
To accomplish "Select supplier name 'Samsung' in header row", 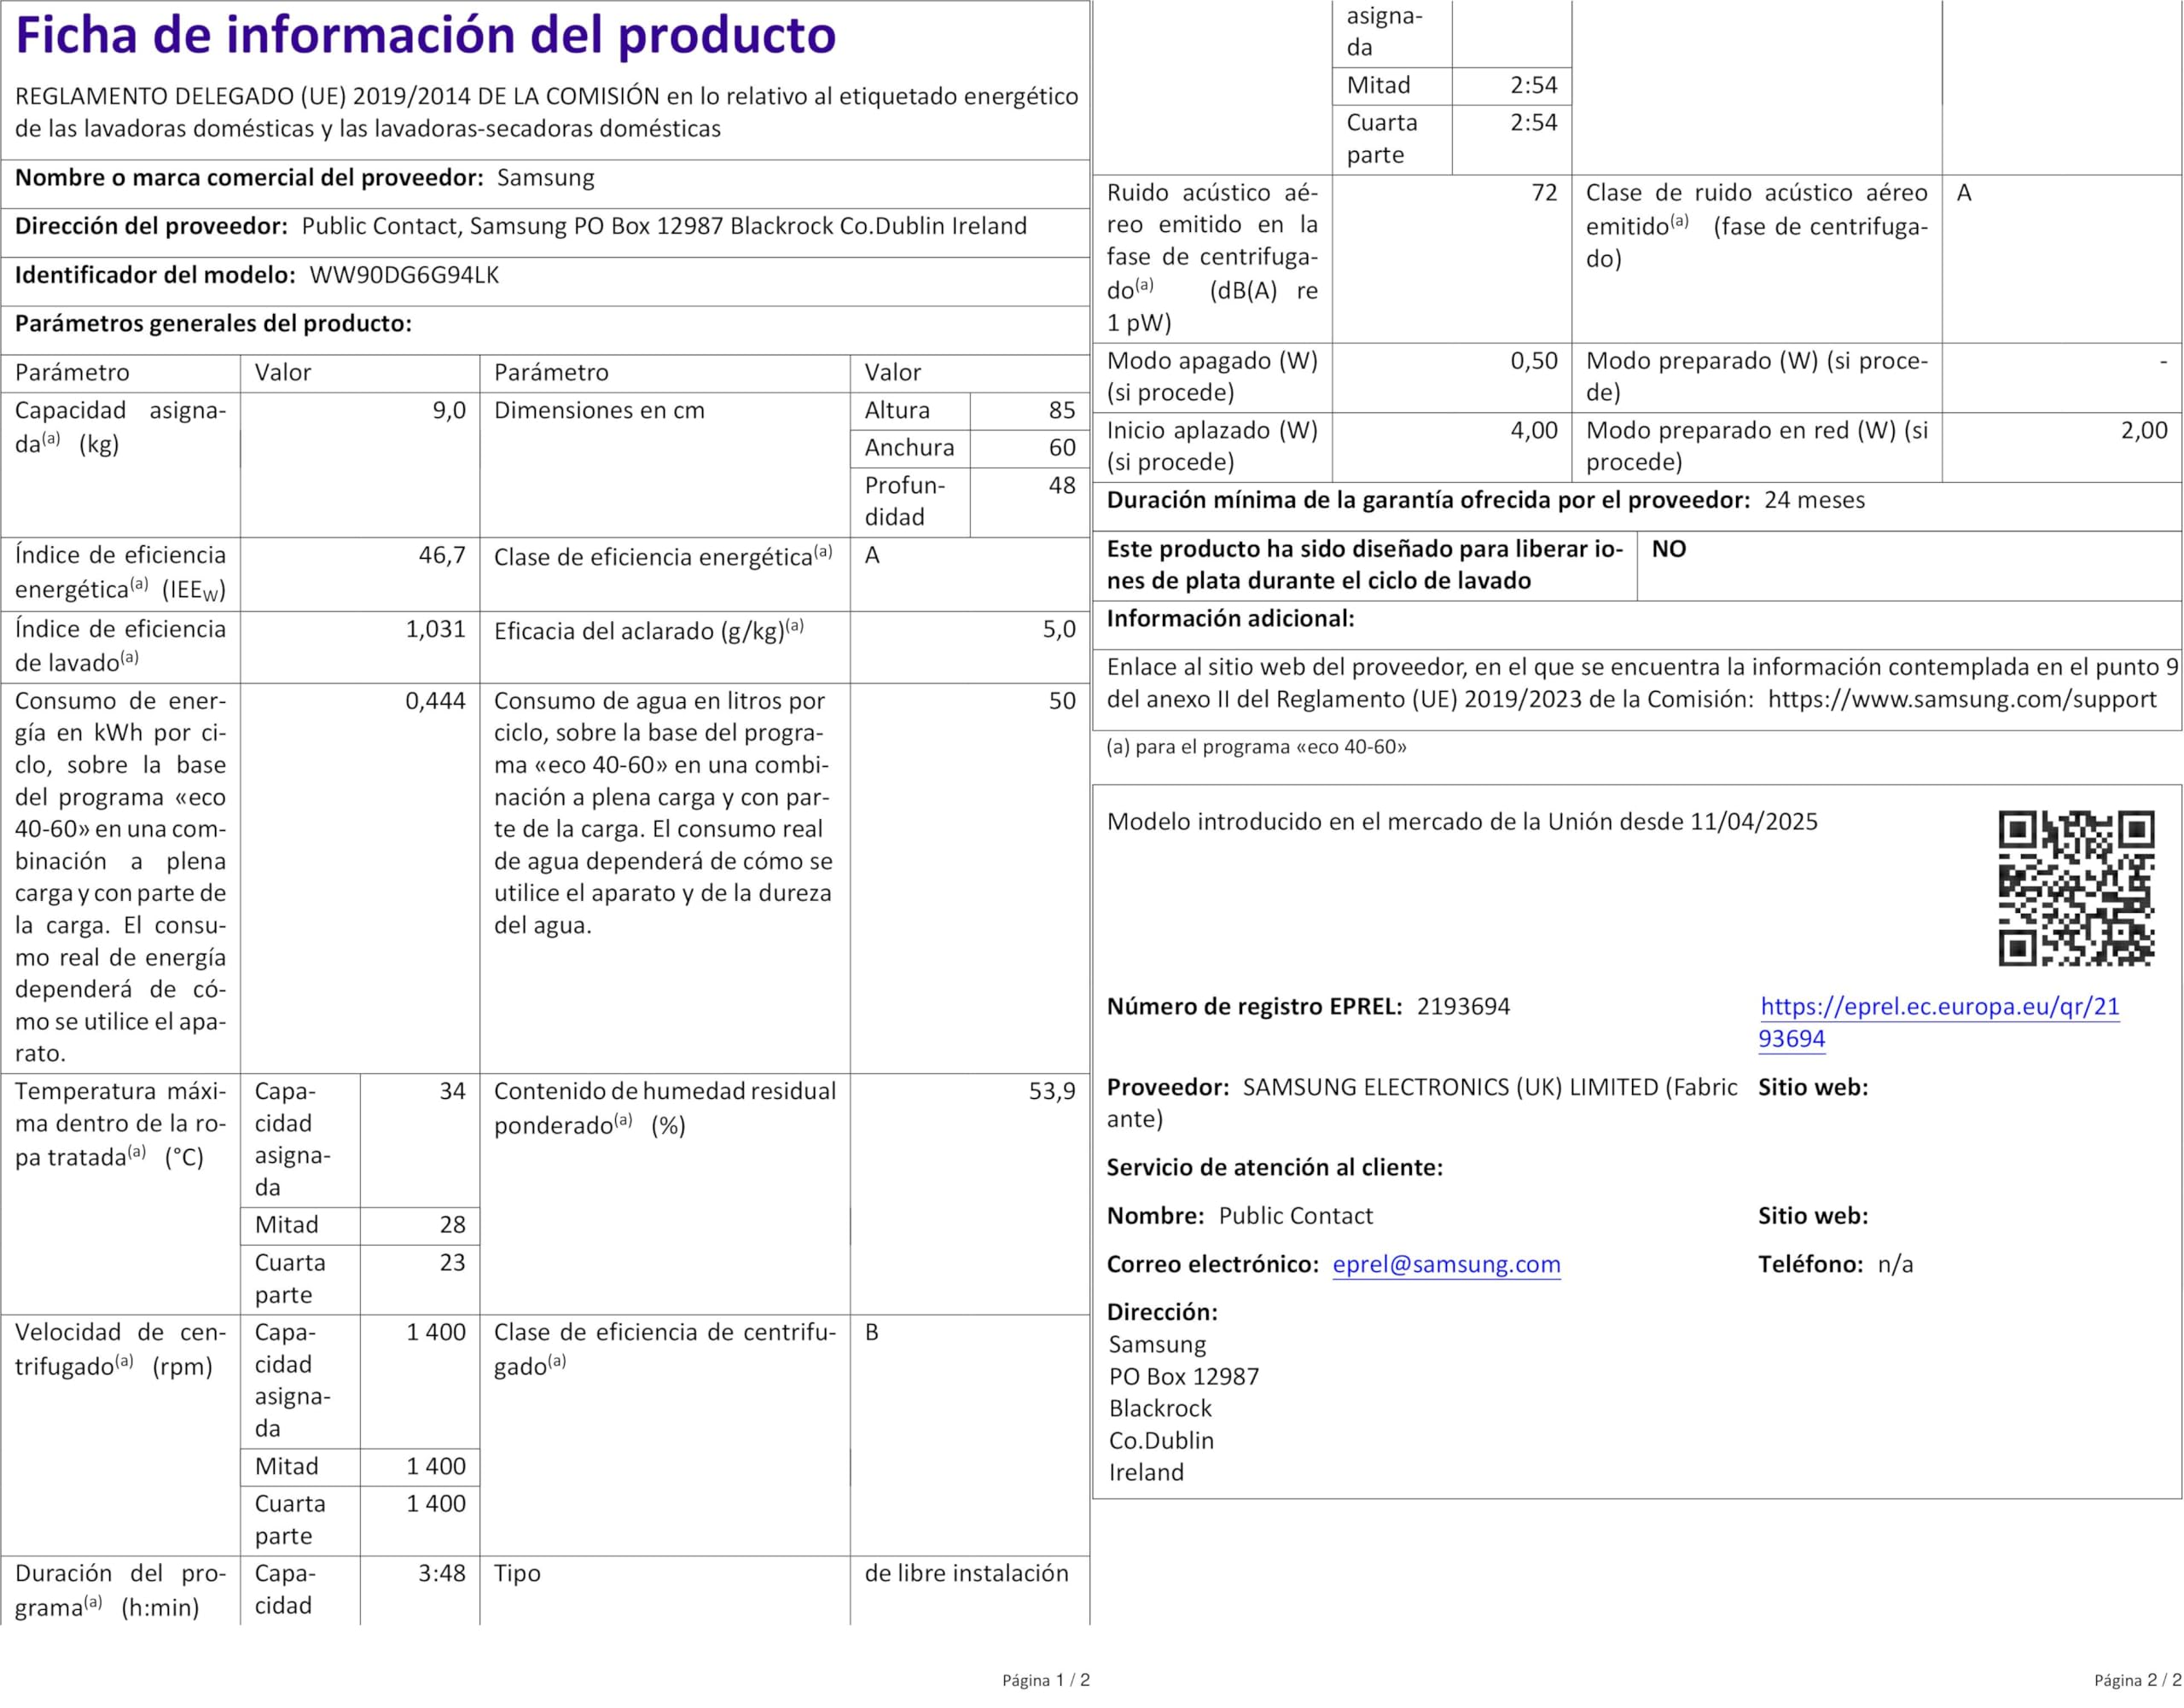I will click(545, 178).
